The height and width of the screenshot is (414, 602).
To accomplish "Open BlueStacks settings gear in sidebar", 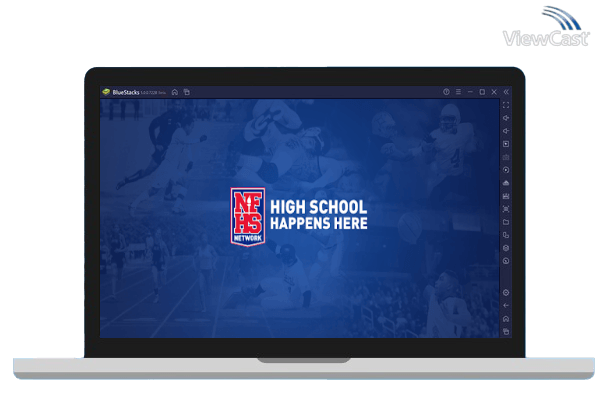I will [x=506, y=293].
